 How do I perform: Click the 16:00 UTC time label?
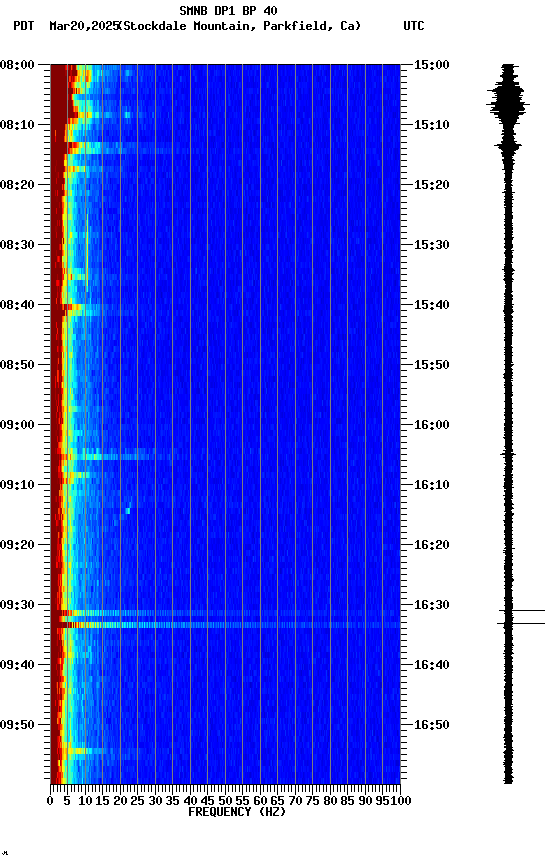point(432,425)
